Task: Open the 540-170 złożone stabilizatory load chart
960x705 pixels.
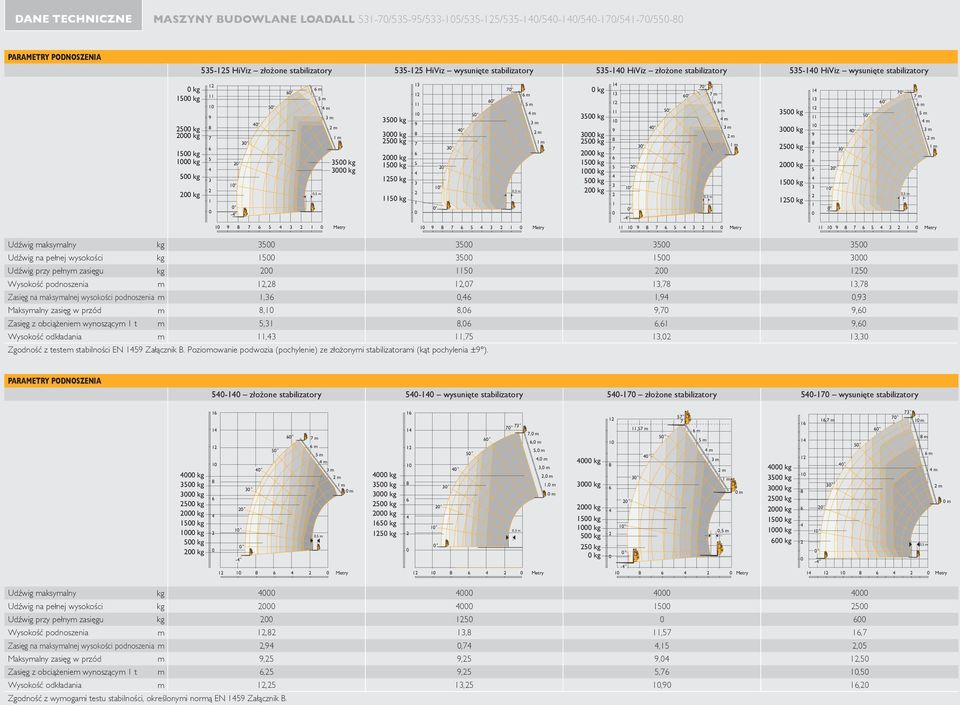Action: pos(661,493)
